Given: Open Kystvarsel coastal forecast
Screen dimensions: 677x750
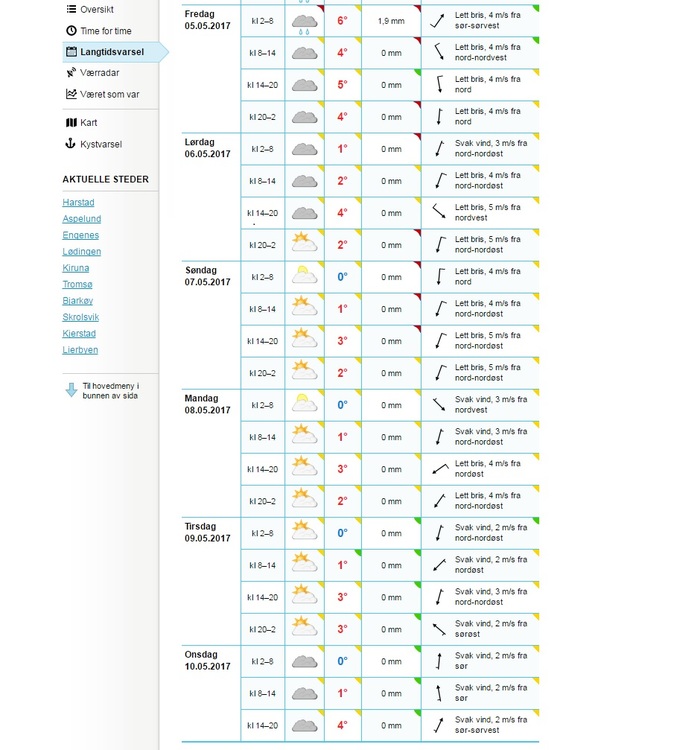Looking at the screenshot, I should click(x=101, y=144).
